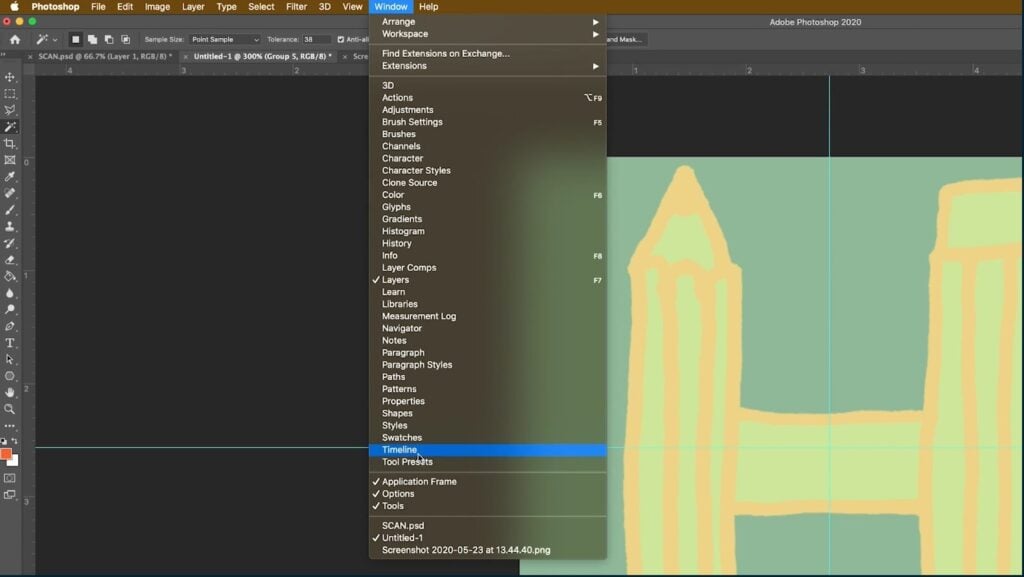Expand the Extensions submenu
Screen dimensions: 1024x577
[488, 66]
